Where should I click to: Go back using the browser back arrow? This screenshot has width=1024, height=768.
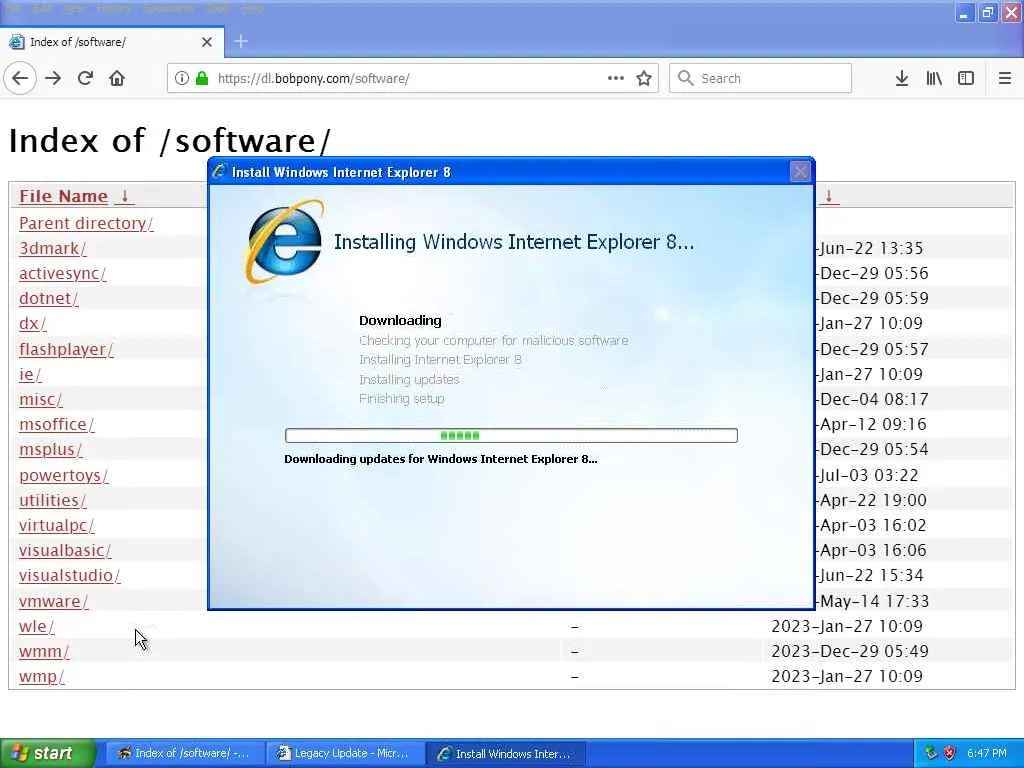(20, 78)
